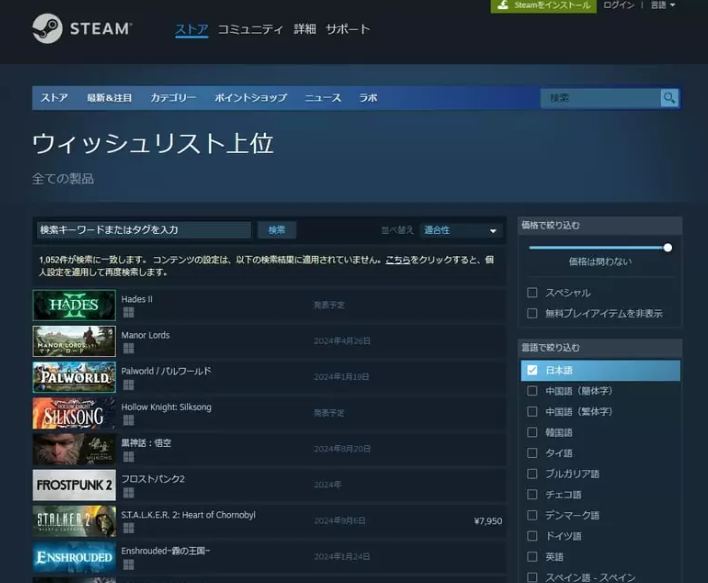This screenshot has width=708, height=583.
Task: Open the 適合性 sort dropdown
Action: pos(461,230)
